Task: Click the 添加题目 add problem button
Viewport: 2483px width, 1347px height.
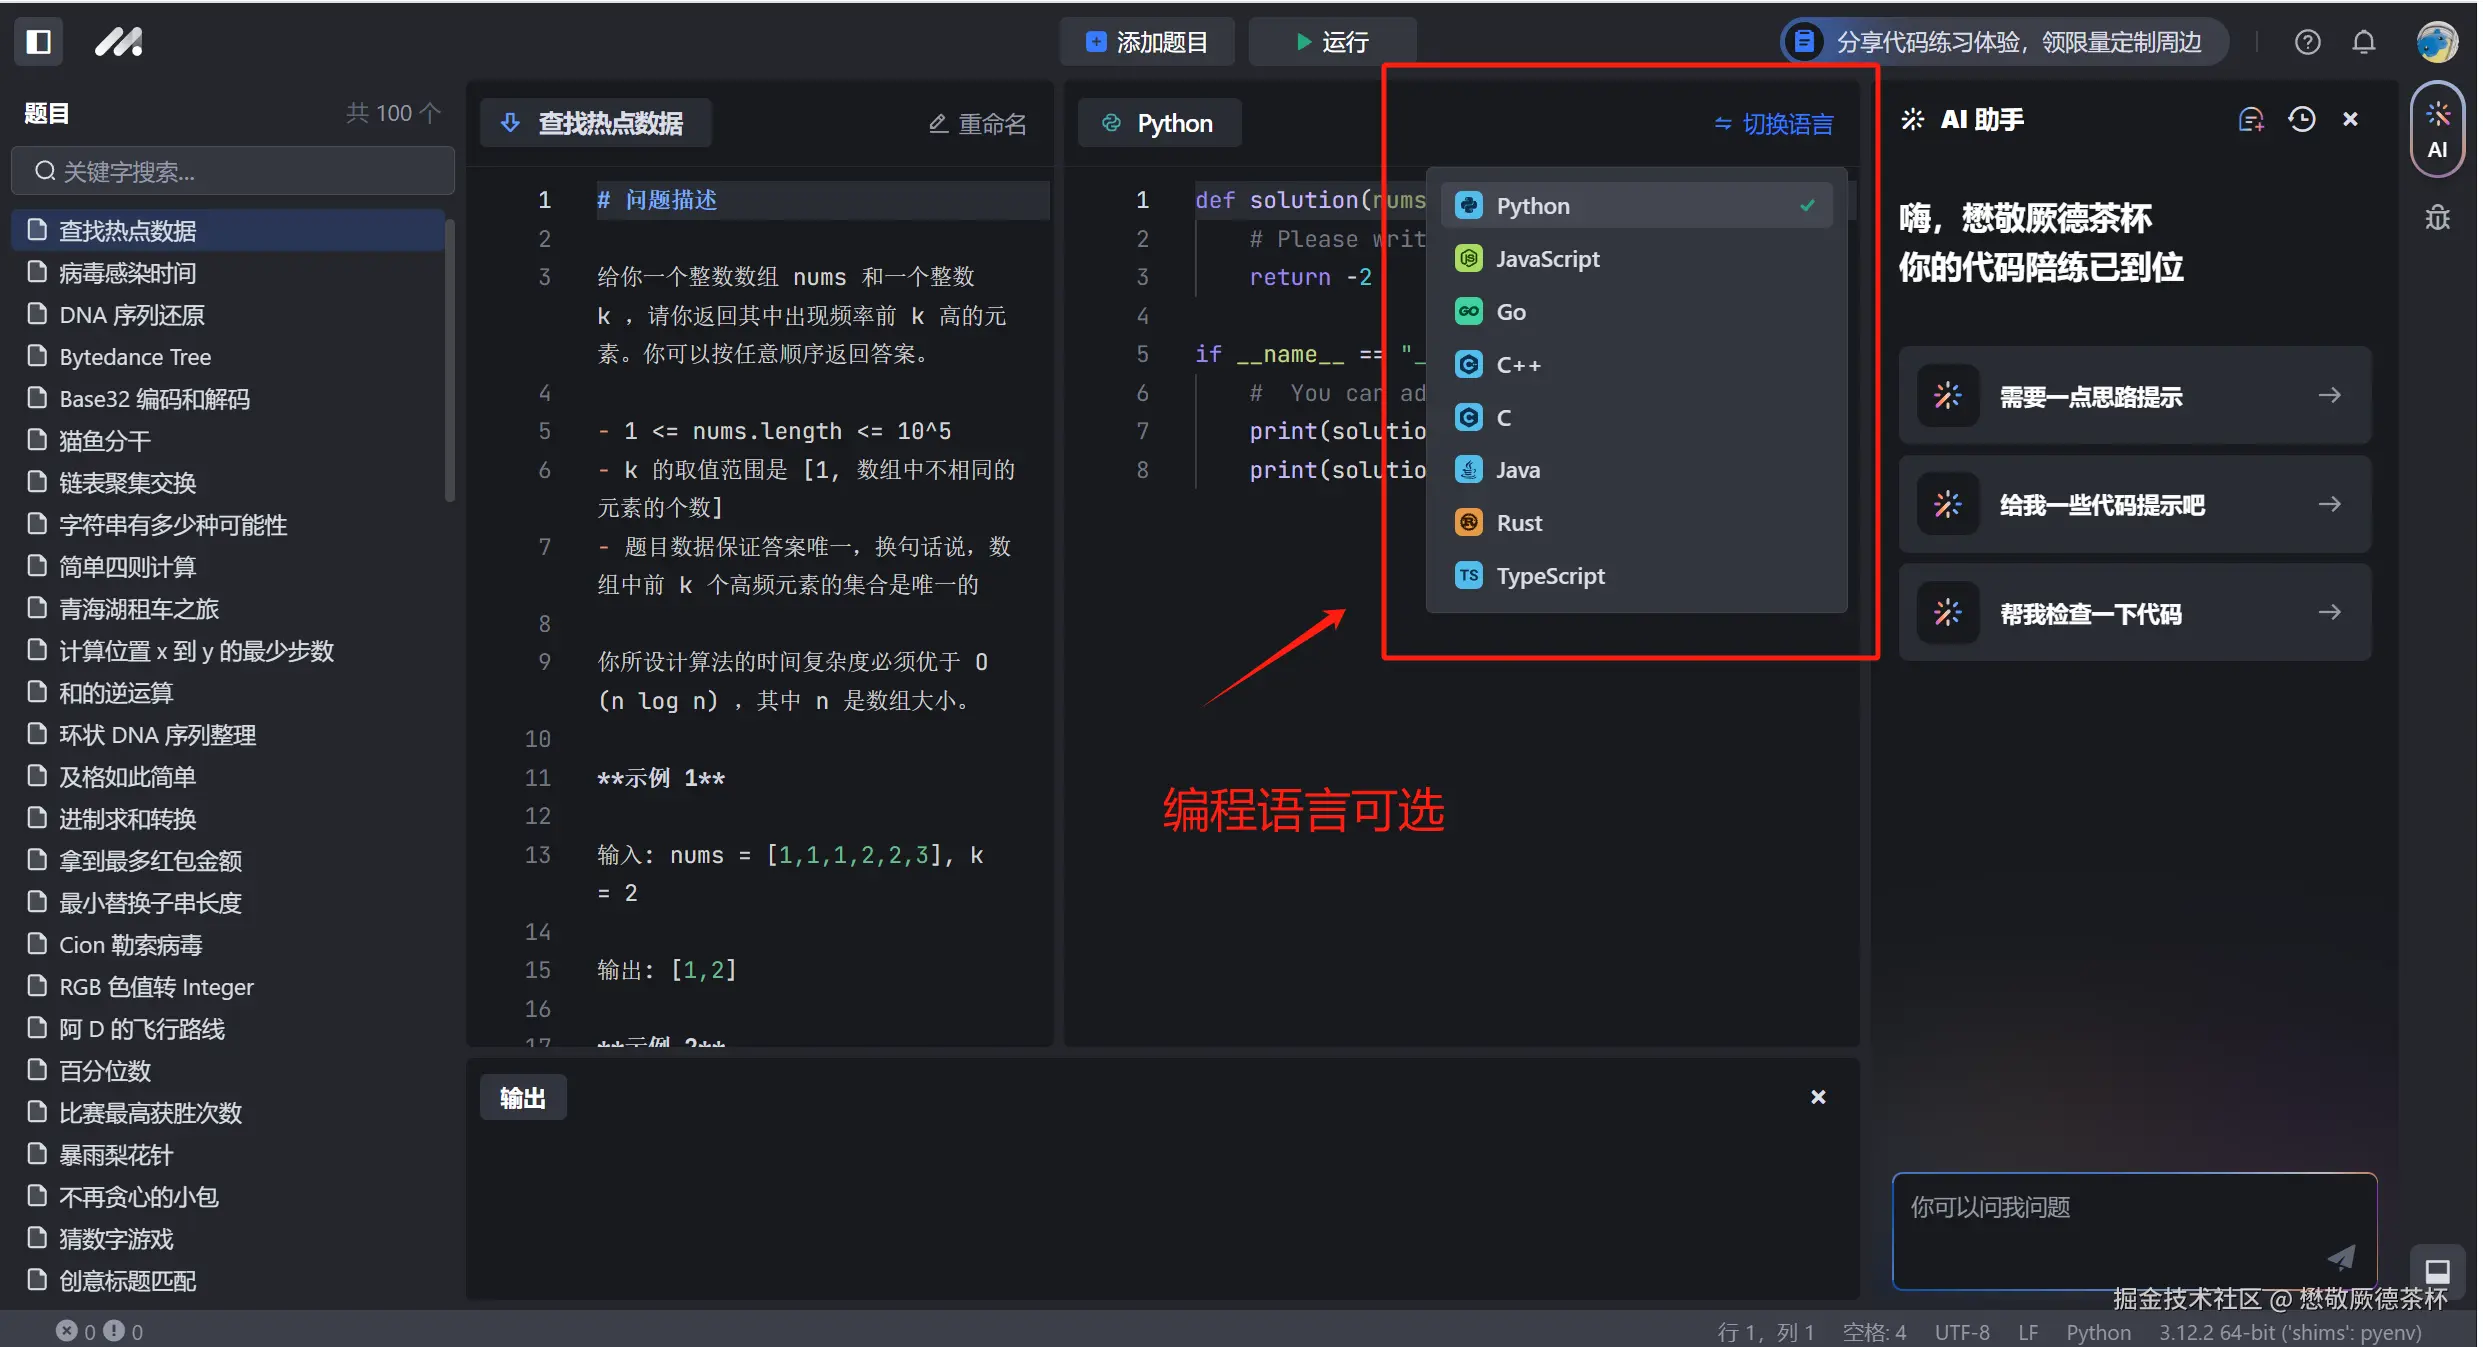Action: (x=1147, y=42)
